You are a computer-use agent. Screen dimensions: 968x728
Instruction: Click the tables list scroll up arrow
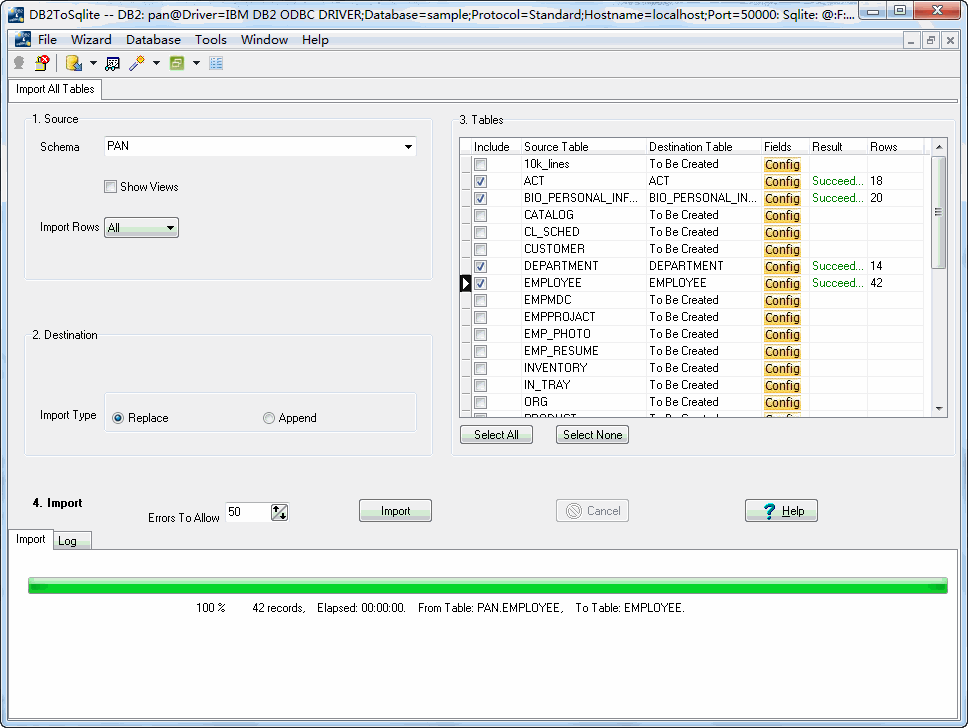click(938, 147)
